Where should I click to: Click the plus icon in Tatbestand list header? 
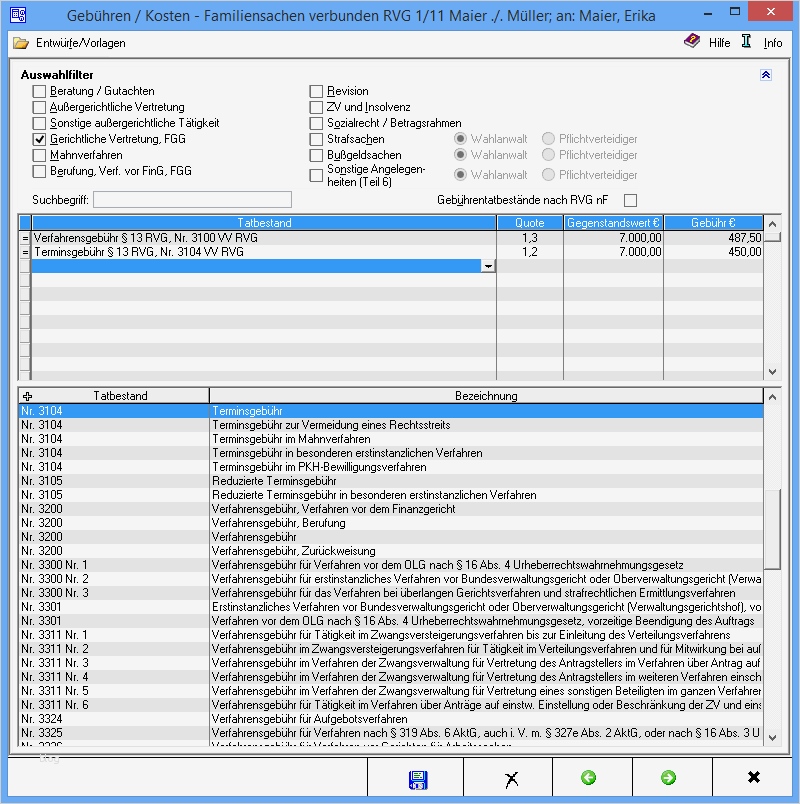28,396
